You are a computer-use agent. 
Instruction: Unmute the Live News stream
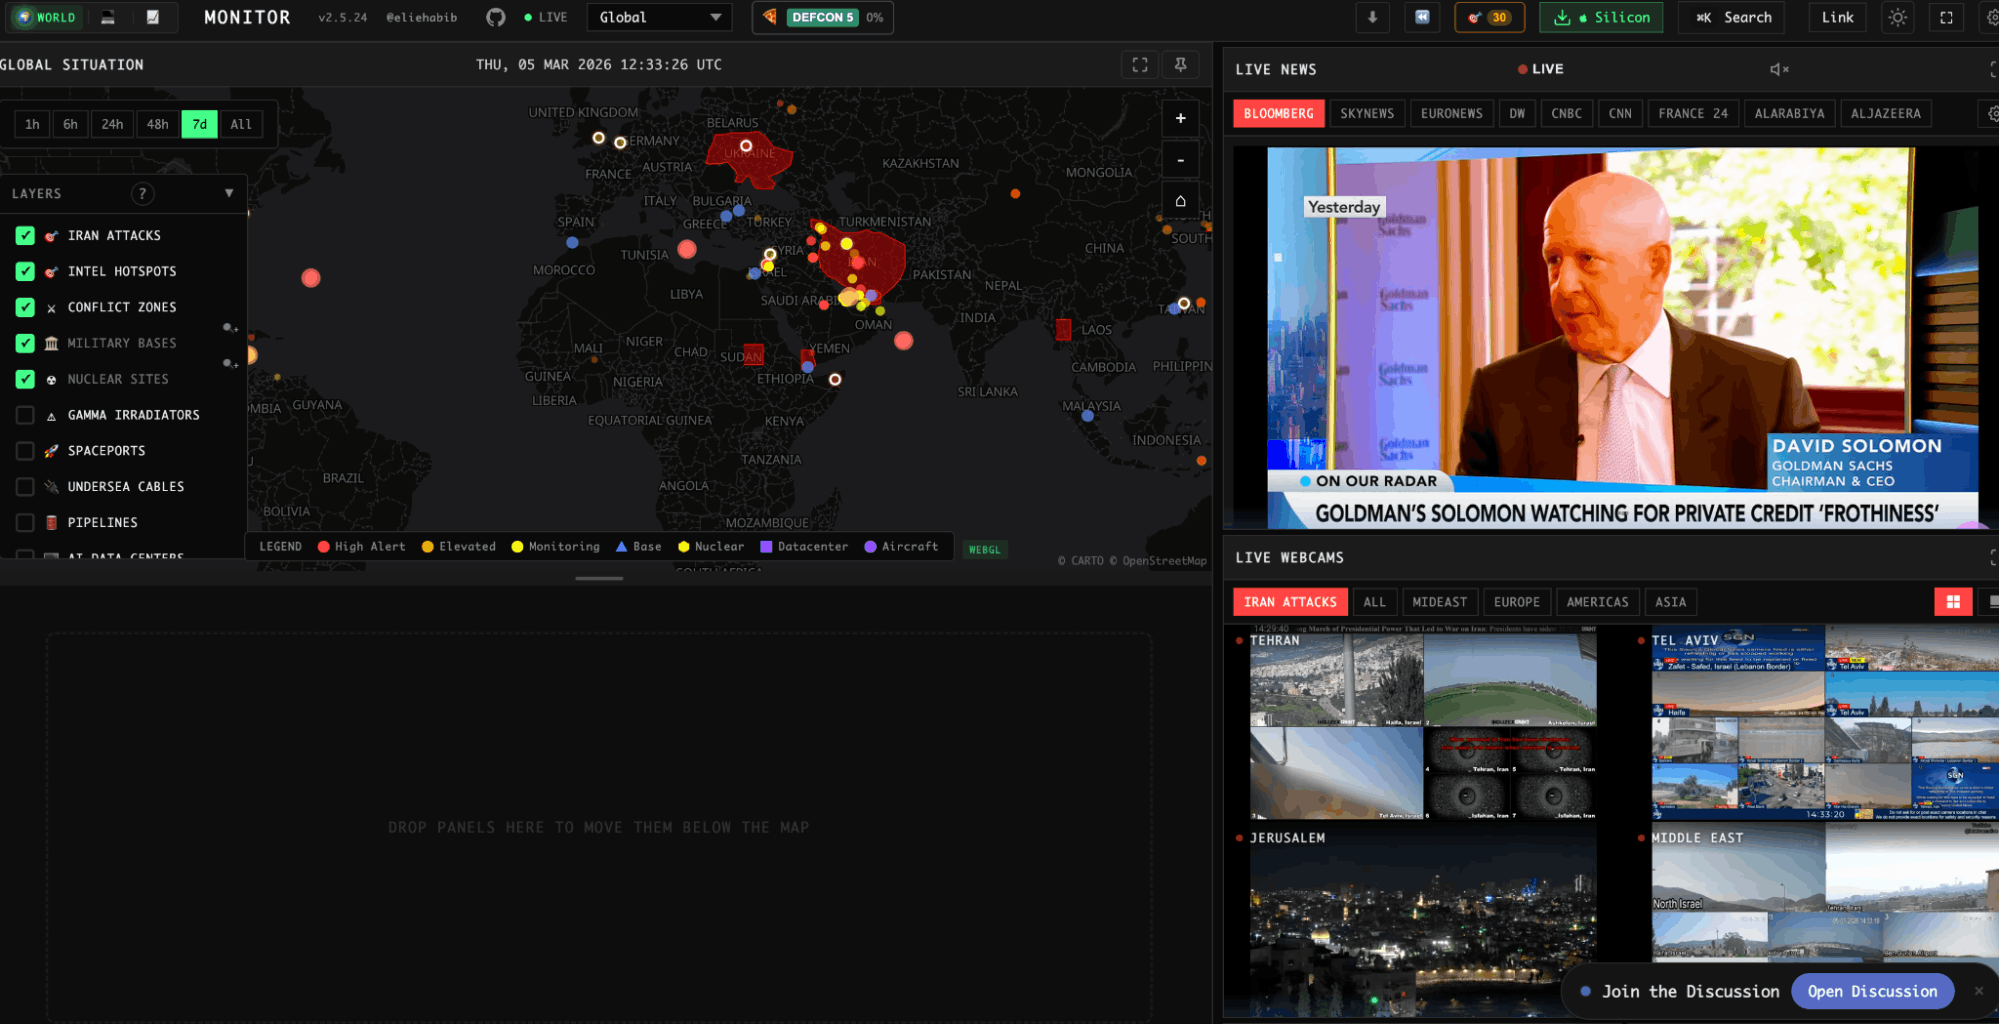pyautogui.click(x=1779, y=69)
